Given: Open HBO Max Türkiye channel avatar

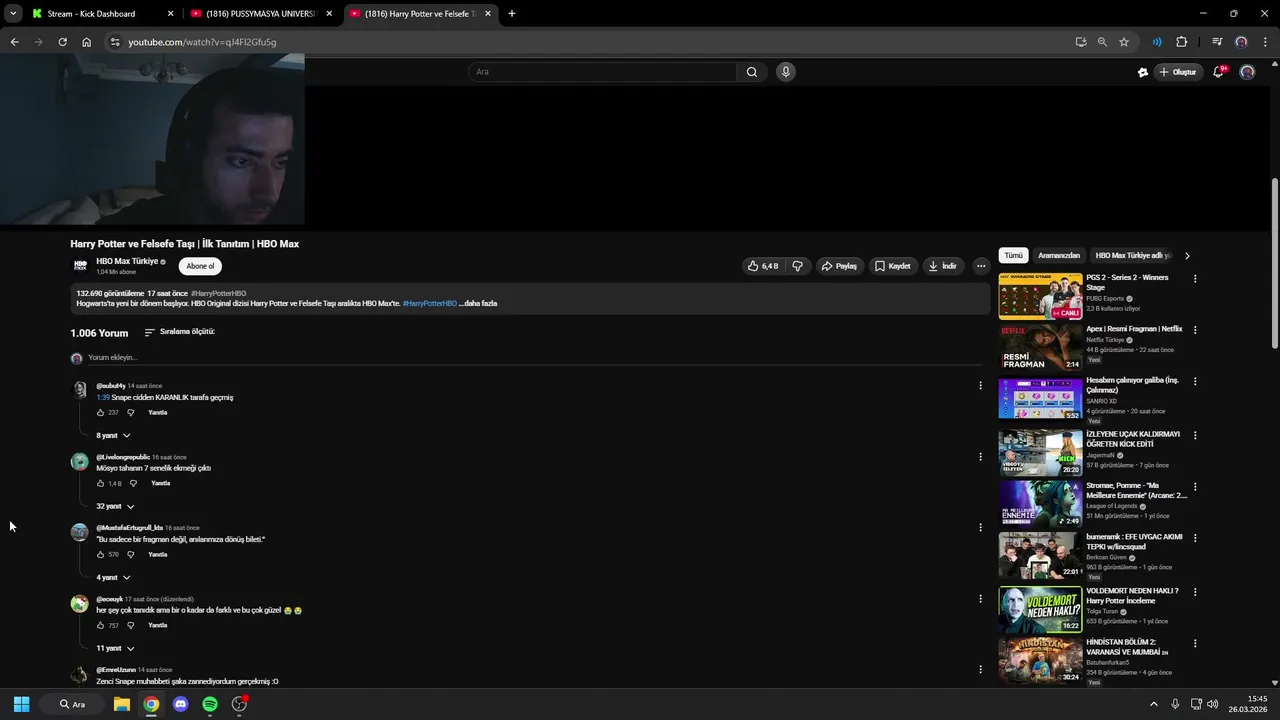Looking at the screenshot, I should pos(80,266).
